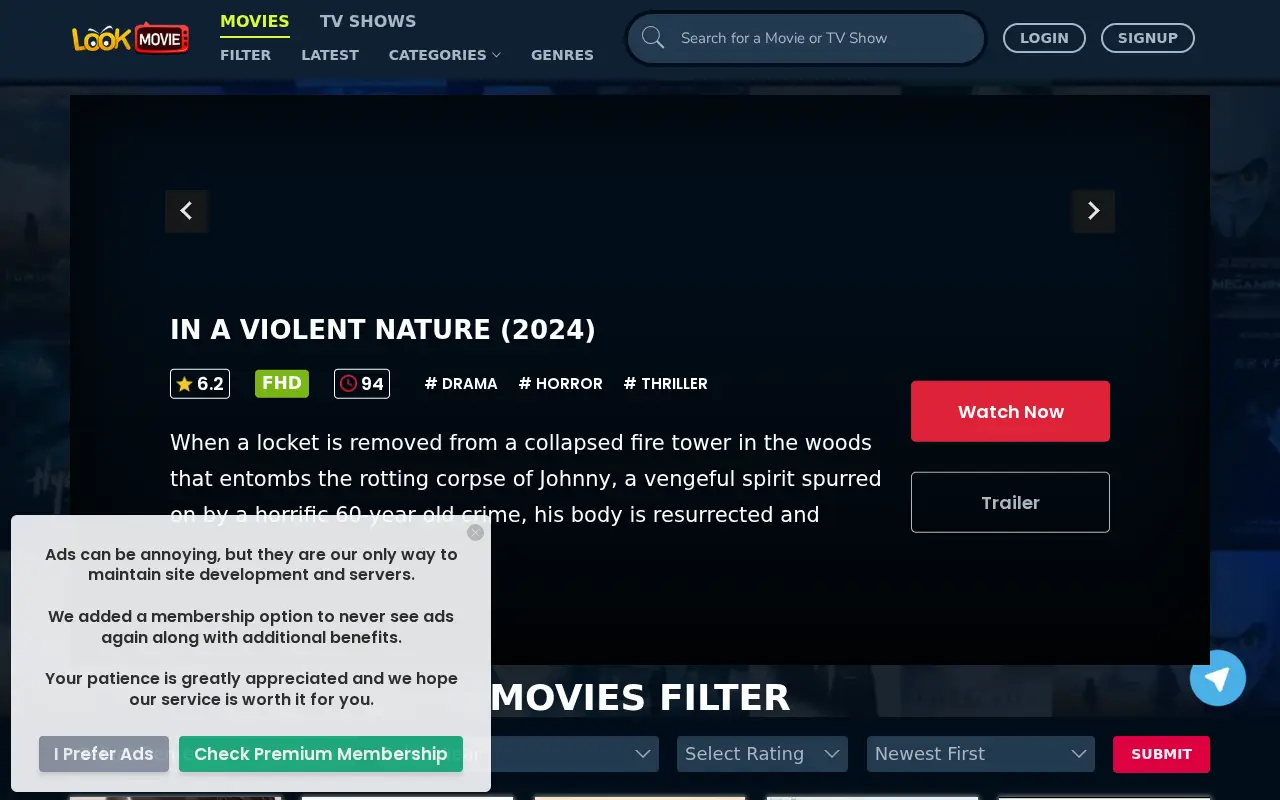Open the Newest First sort dropdown

point(981,754)
